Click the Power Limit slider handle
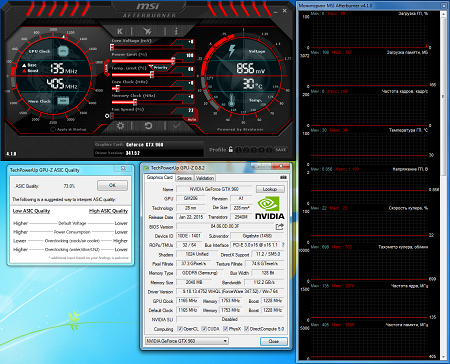Image resolution: width=450 pixels, height=364 pixels. [173, 61]
